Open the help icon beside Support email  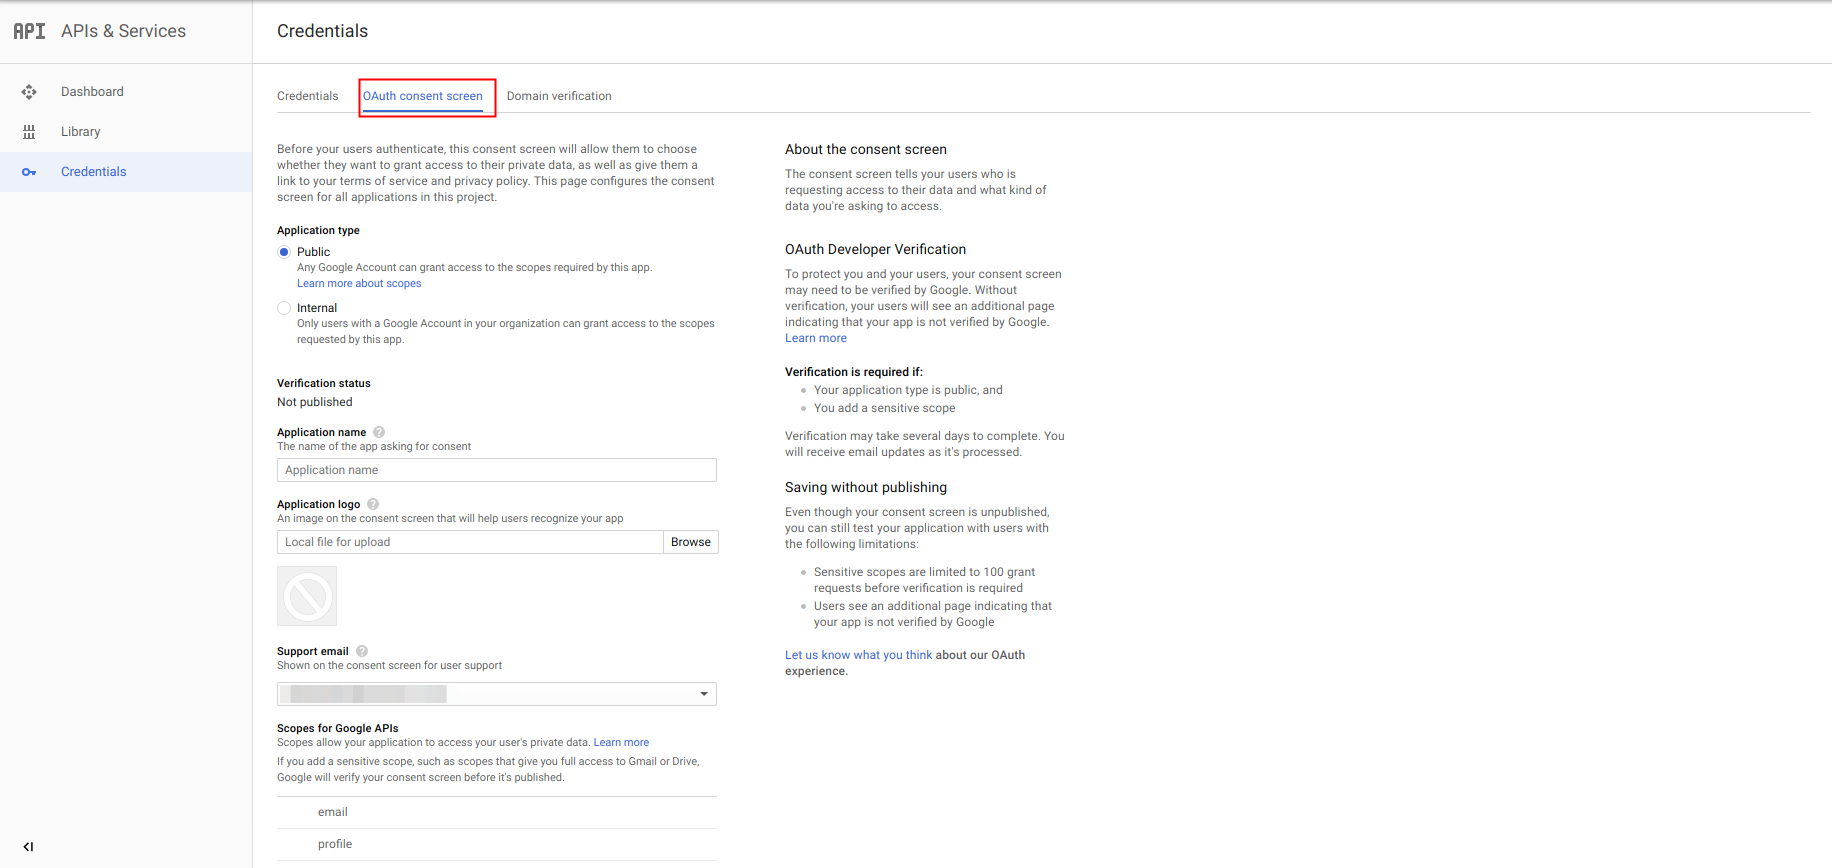point(362,651)
